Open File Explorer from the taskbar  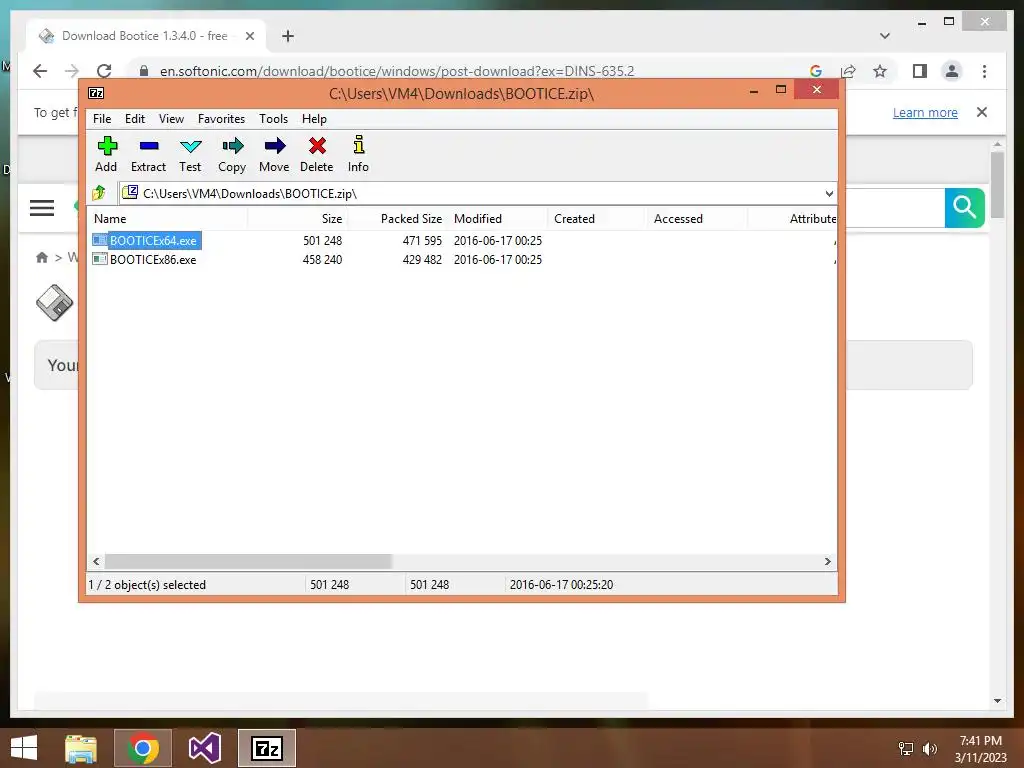(81, 748)
